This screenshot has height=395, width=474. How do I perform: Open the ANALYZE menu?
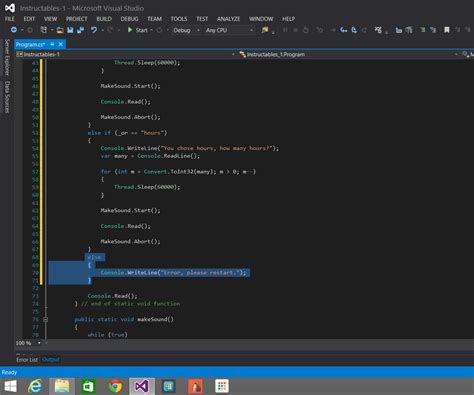pos(229,19)
